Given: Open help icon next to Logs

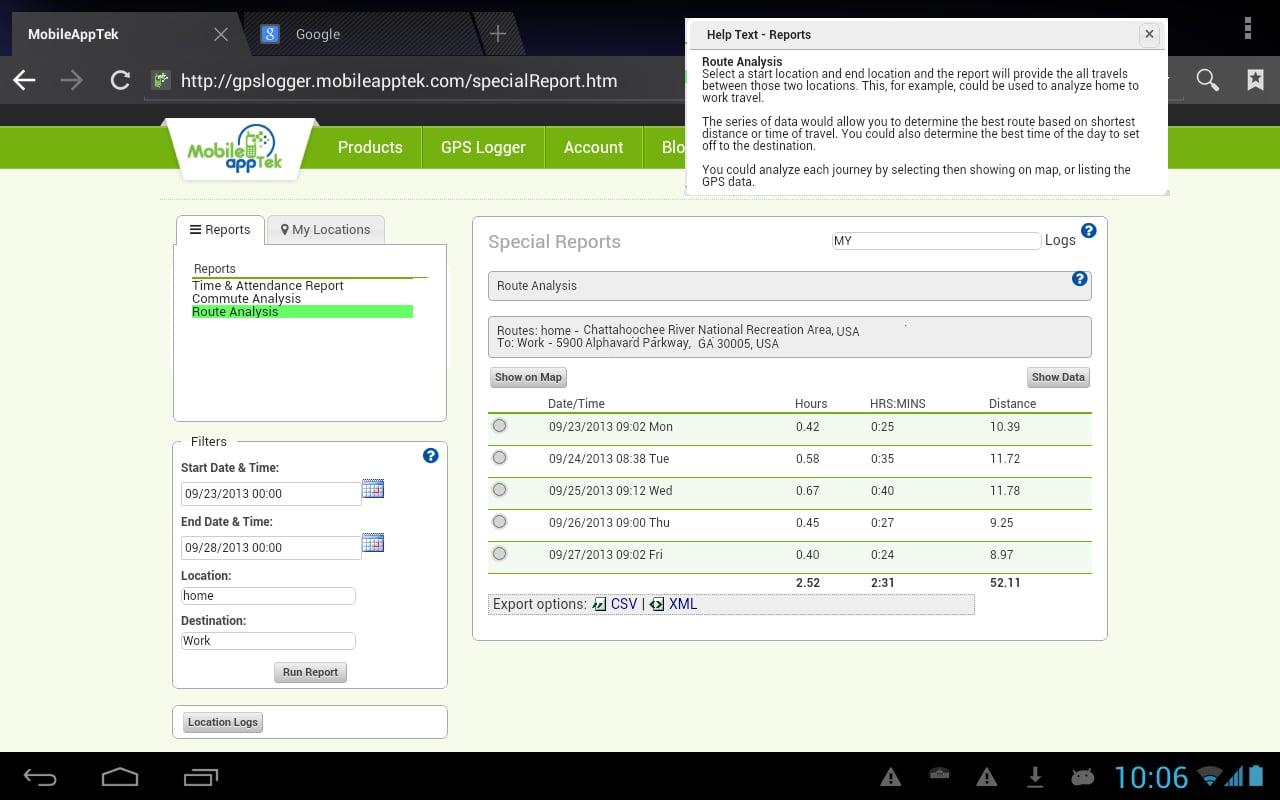Looking at the screenshot, I should point(1089,230).
